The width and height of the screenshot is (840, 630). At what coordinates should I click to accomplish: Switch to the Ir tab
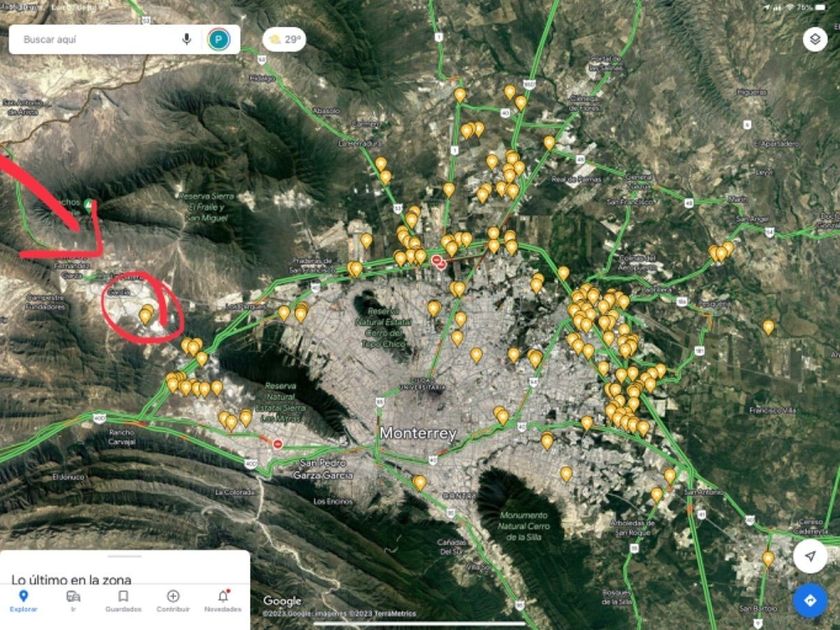(73, 601)
